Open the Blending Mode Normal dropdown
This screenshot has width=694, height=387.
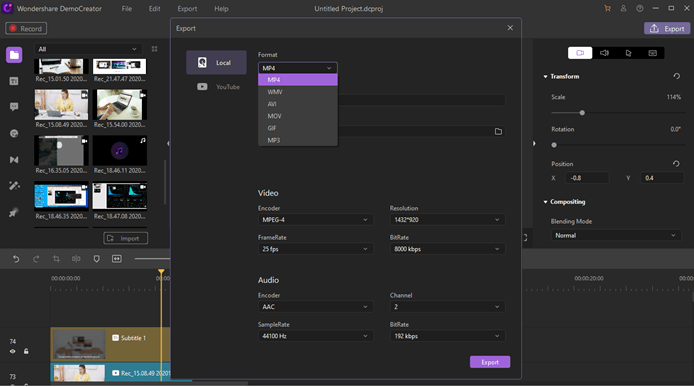pyautogui.click(x=616, y=236)
